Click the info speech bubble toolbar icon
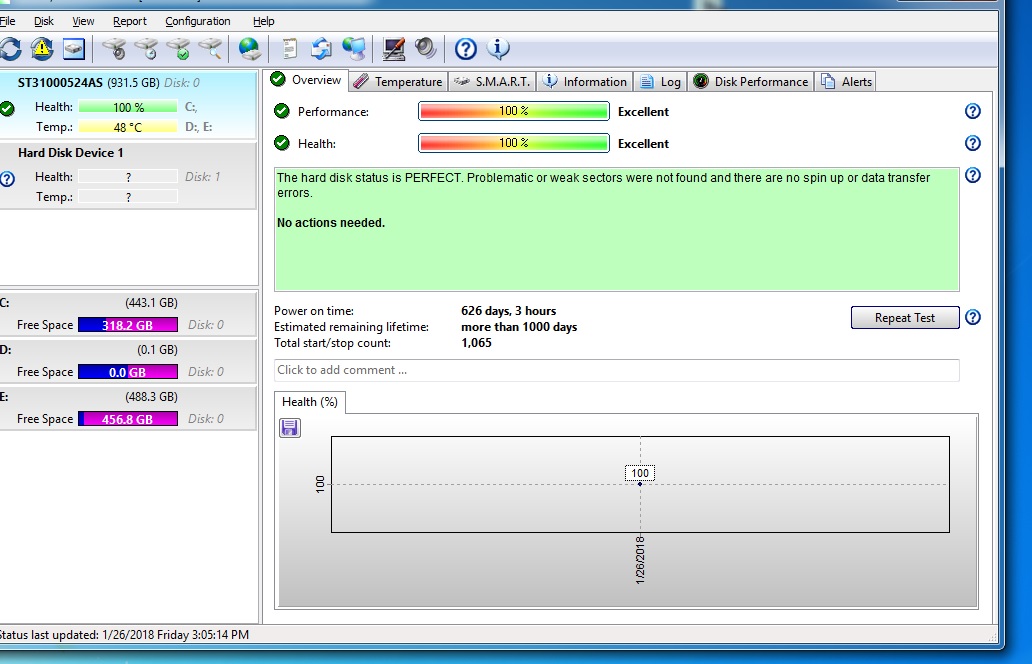Image resolution: width=1032 pixels, height=664 pixels. 498,48
